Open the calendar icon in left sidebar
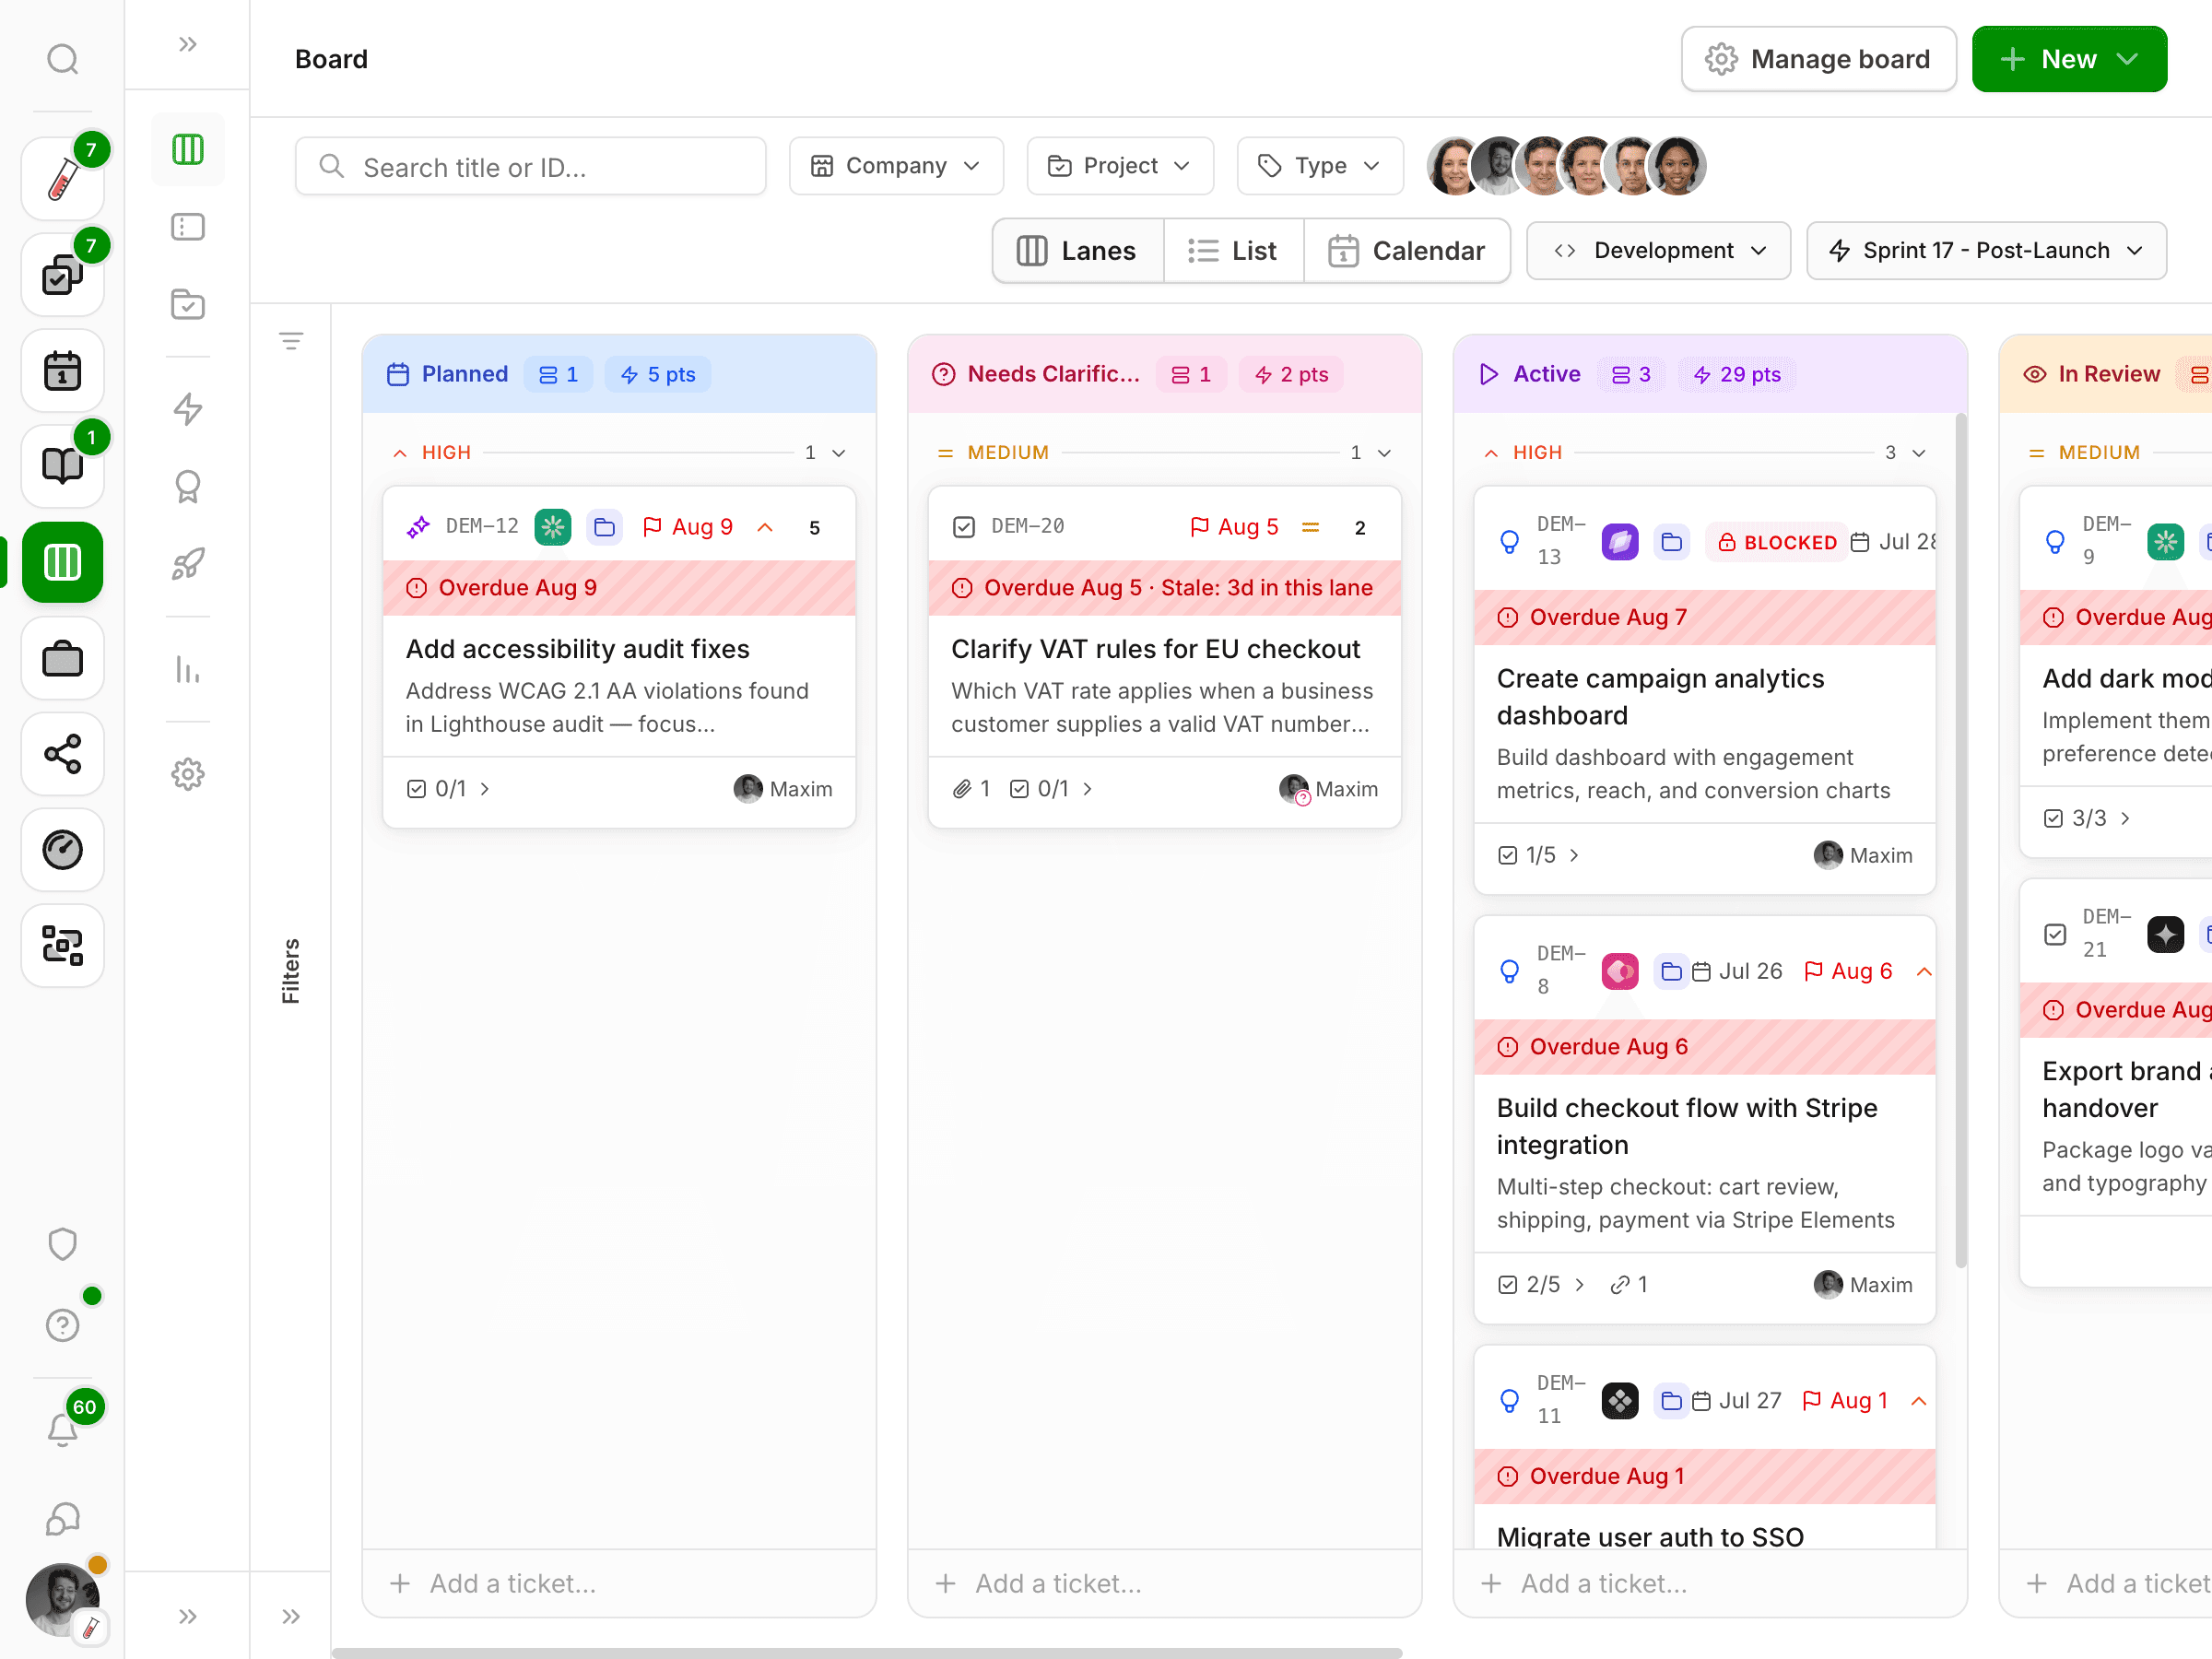 click(62, 370)
